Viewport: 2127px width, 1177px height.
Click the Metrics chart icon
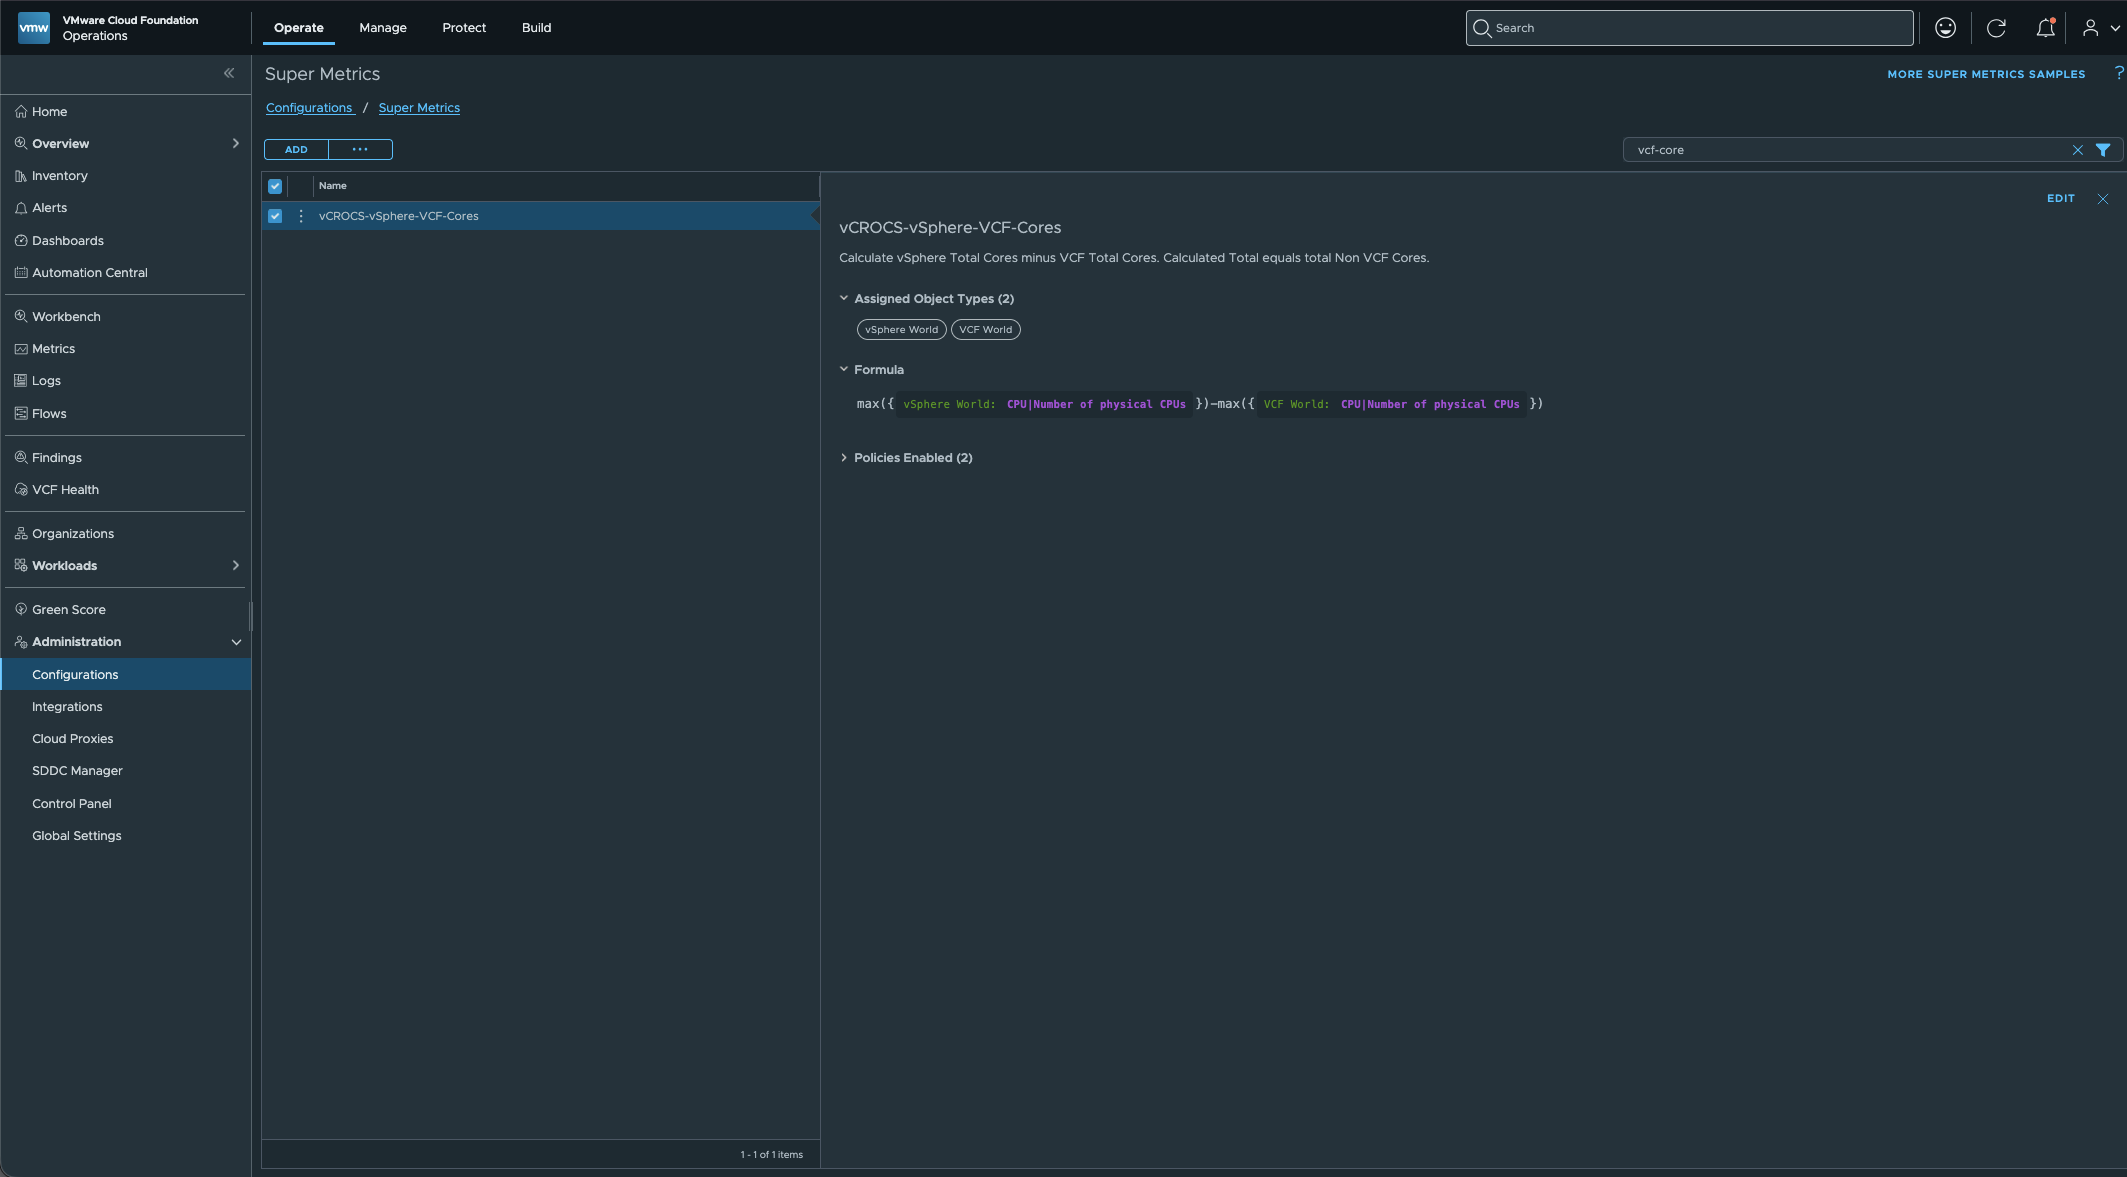pos(21,349)
